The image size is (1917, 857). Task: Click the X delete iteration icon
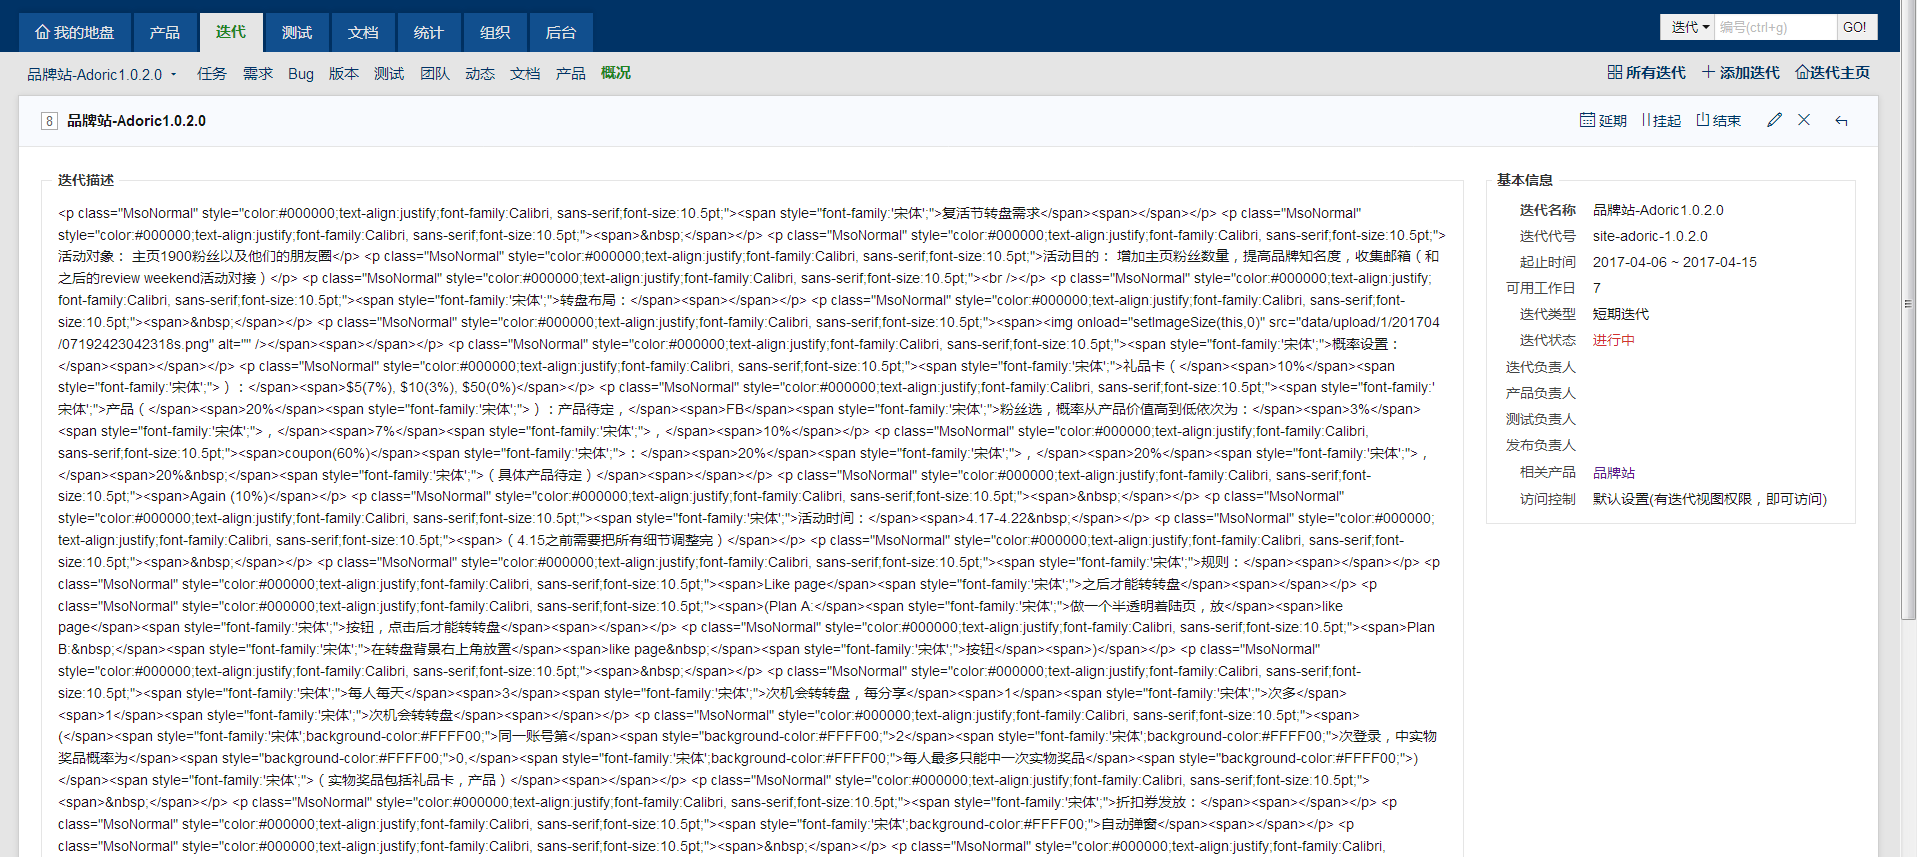1804,120
